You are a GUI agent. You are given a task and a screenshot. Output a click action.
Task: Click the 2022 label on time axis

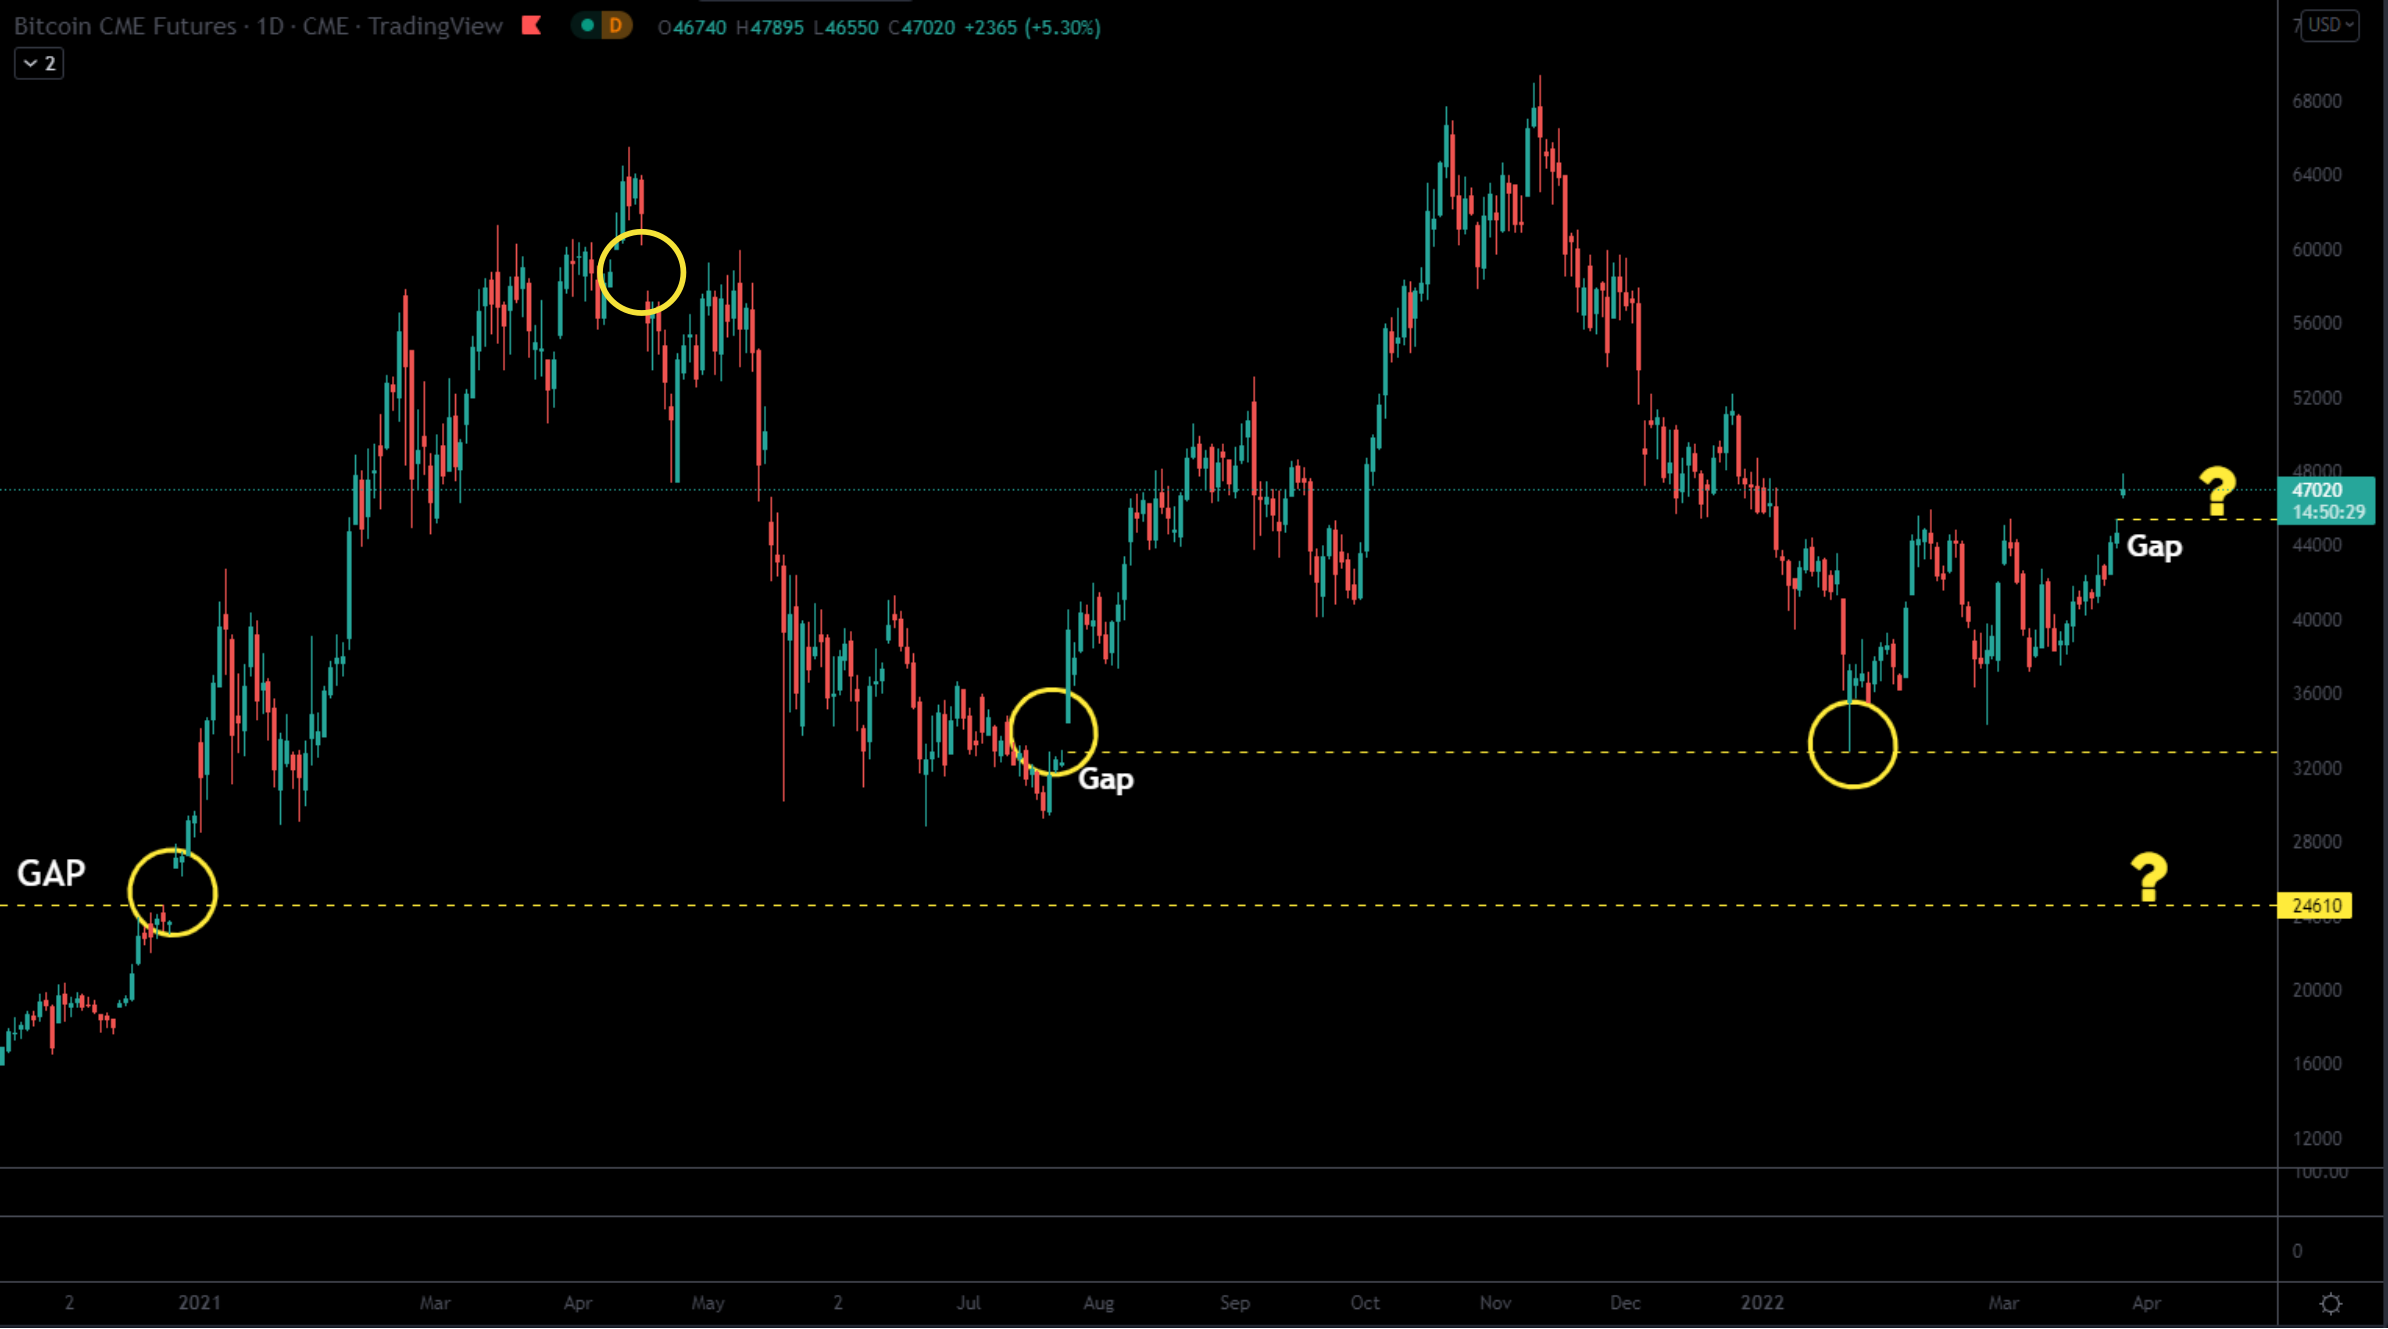(x=1761, y=1303)
